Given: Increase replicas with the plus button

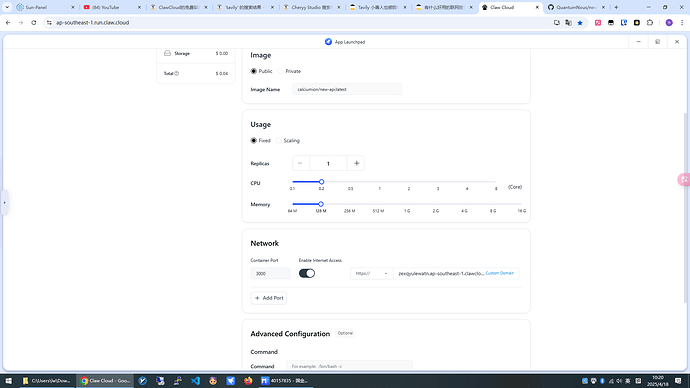Looking at the screenshot, I should tap(356, 163).
